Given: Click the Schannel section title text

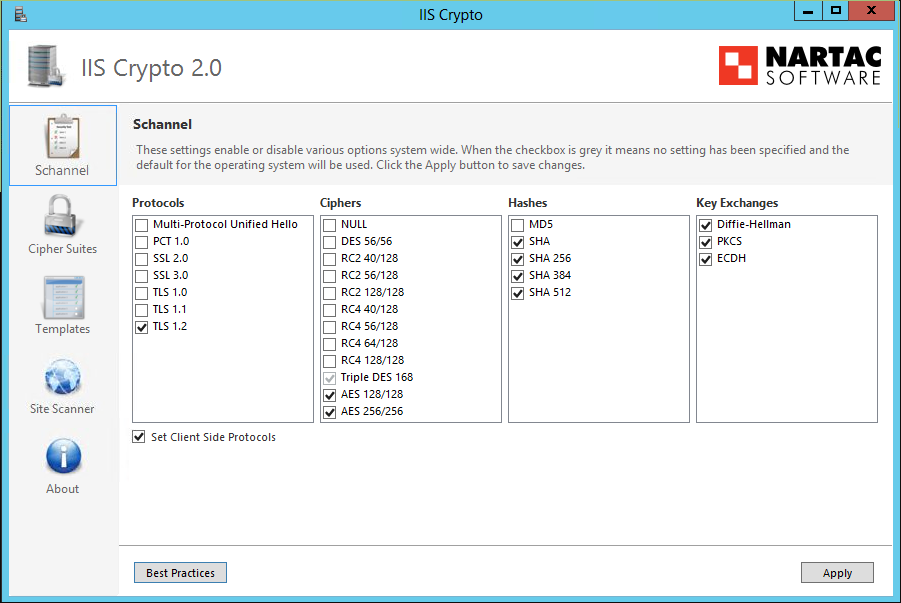Looking at the screenshot, I should (163, 124).
